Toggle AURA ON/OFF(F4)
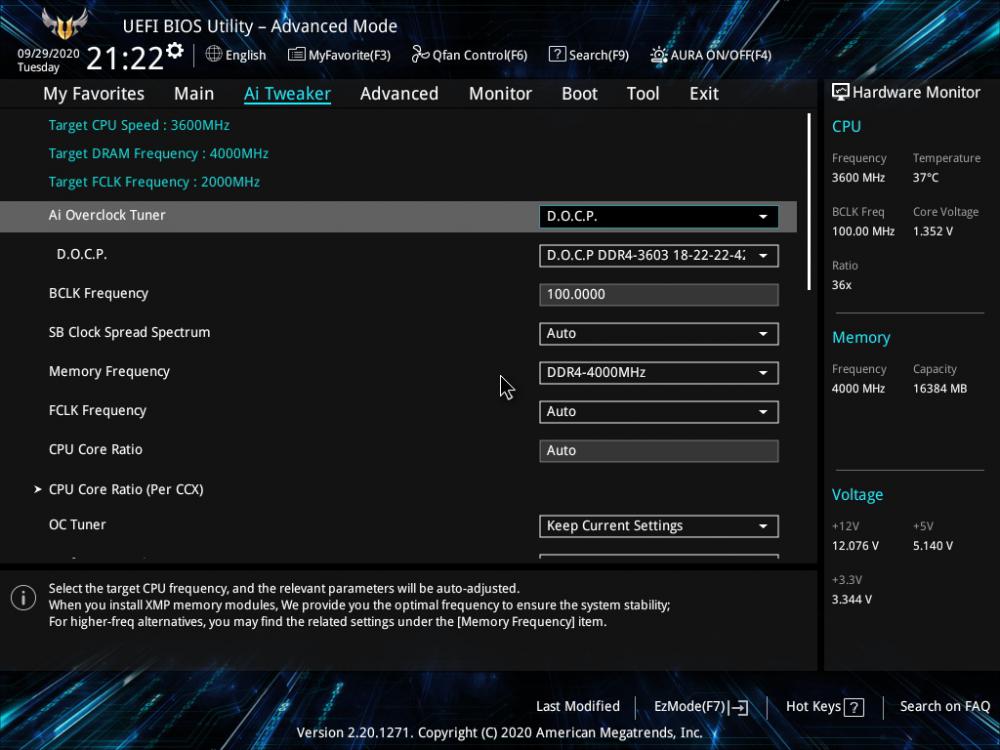The width and height of the screenshot is (1000, 750). [710, 55]
